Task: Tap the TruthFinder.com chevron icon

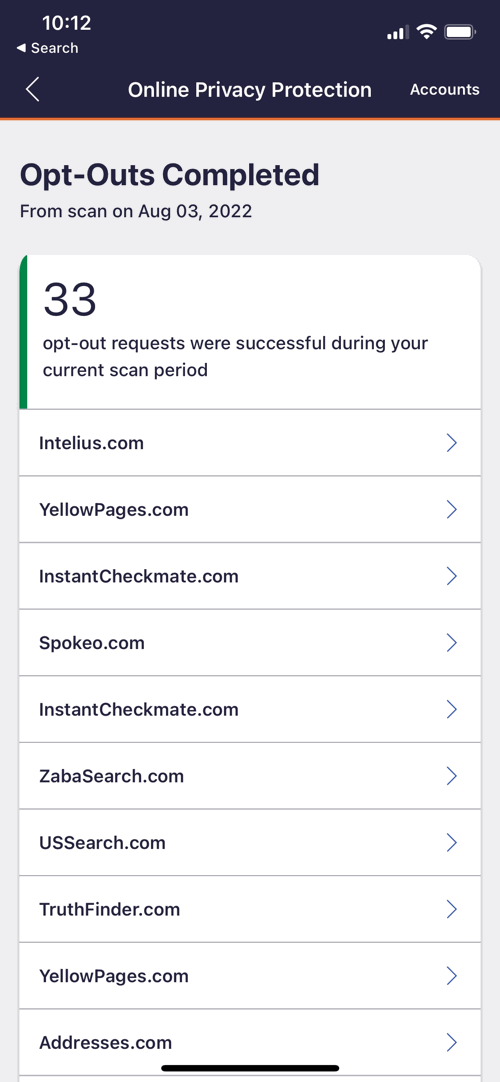Action: tap(452, 909)
